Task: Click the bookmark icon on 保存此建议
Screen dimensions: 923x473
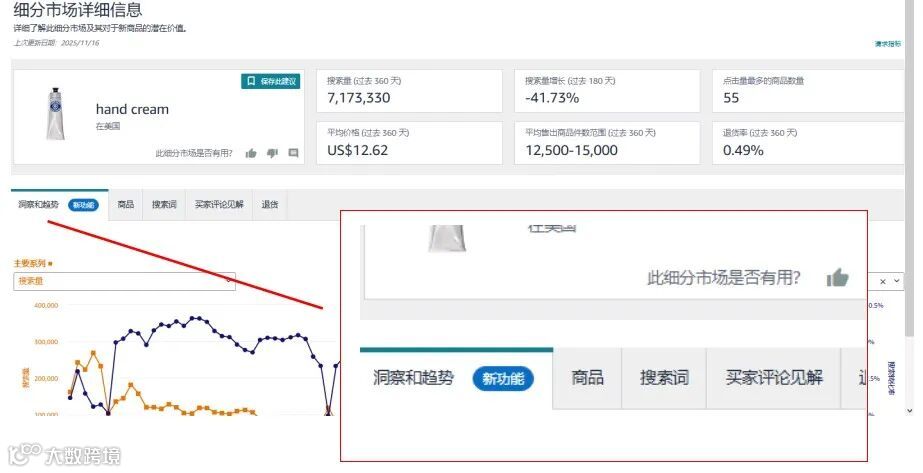Action: (251, 81)
